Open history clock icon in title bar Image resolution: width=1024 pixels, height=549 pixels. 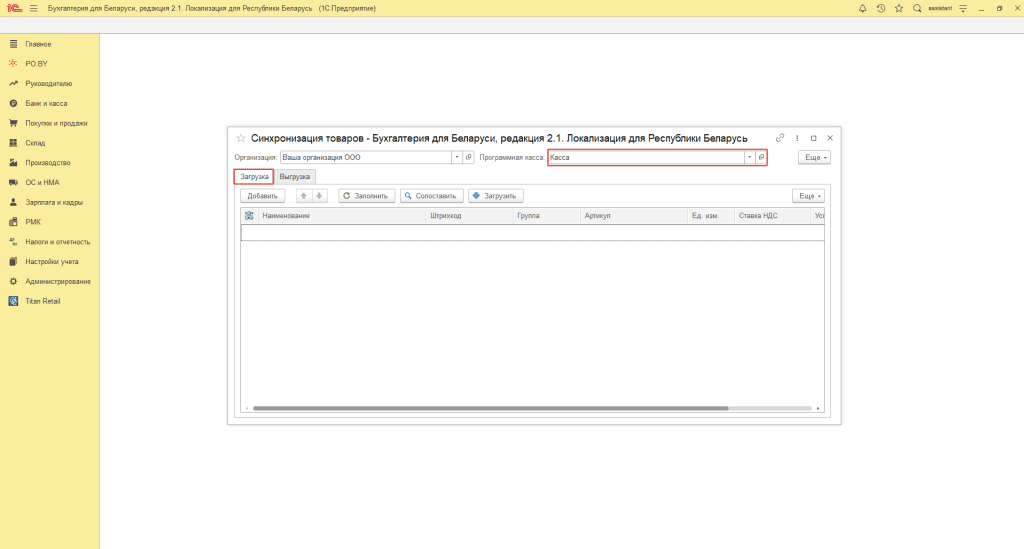pos(880,8)
